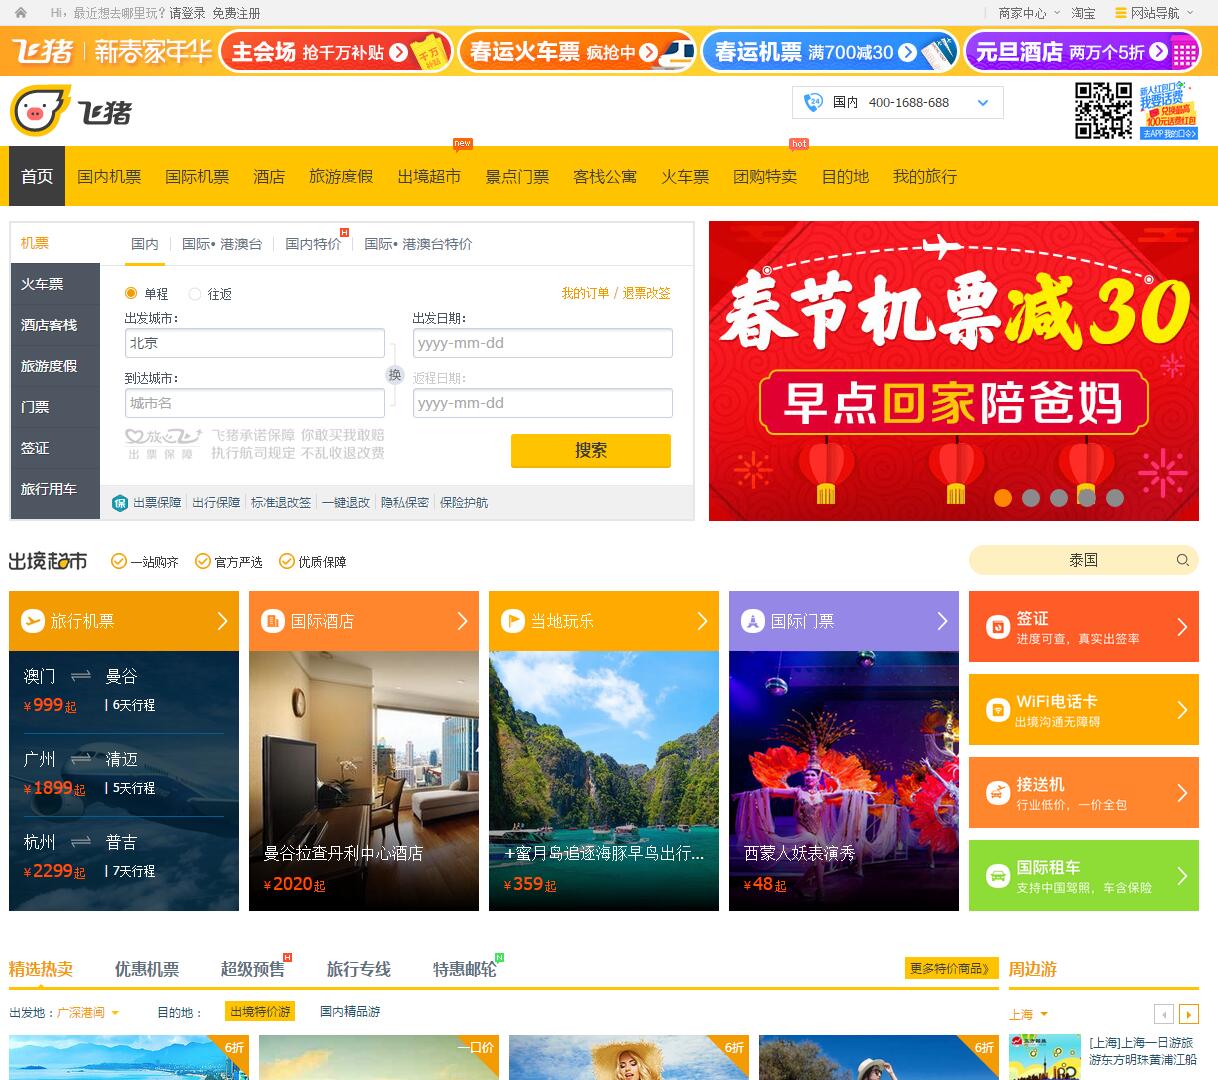Click previous arrow in 周边游 section
Screen dimensions: 1218x1080
1164,1014
